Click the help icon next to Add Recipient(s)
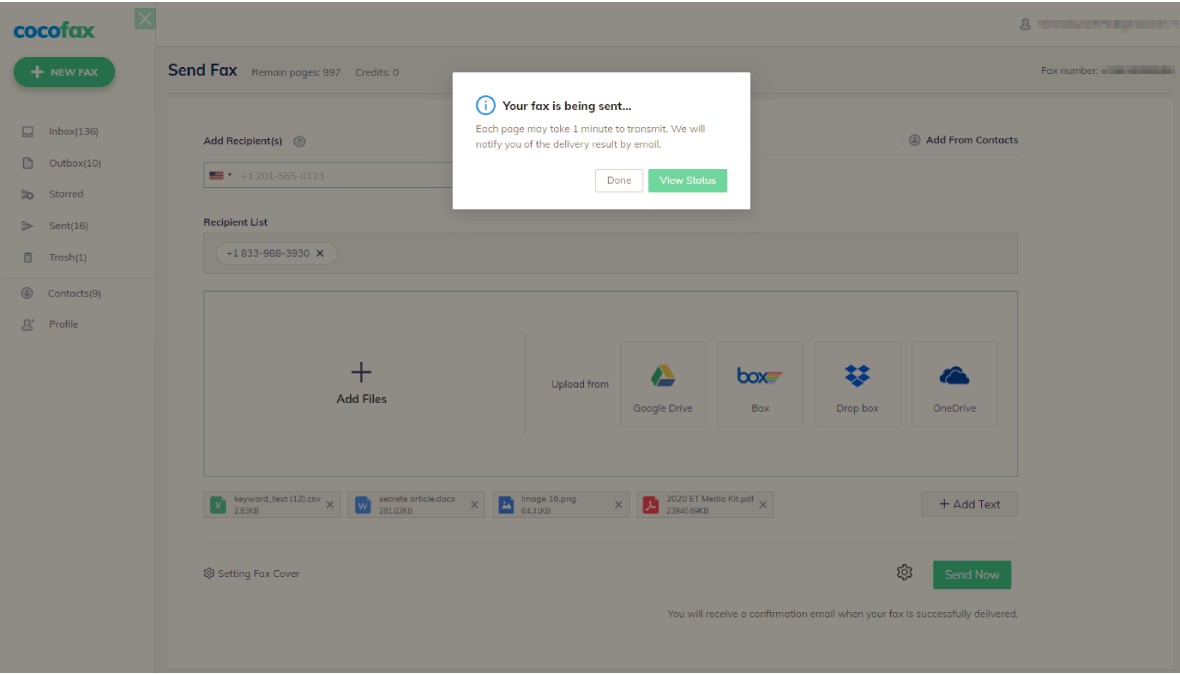 (x=300, y=141)
